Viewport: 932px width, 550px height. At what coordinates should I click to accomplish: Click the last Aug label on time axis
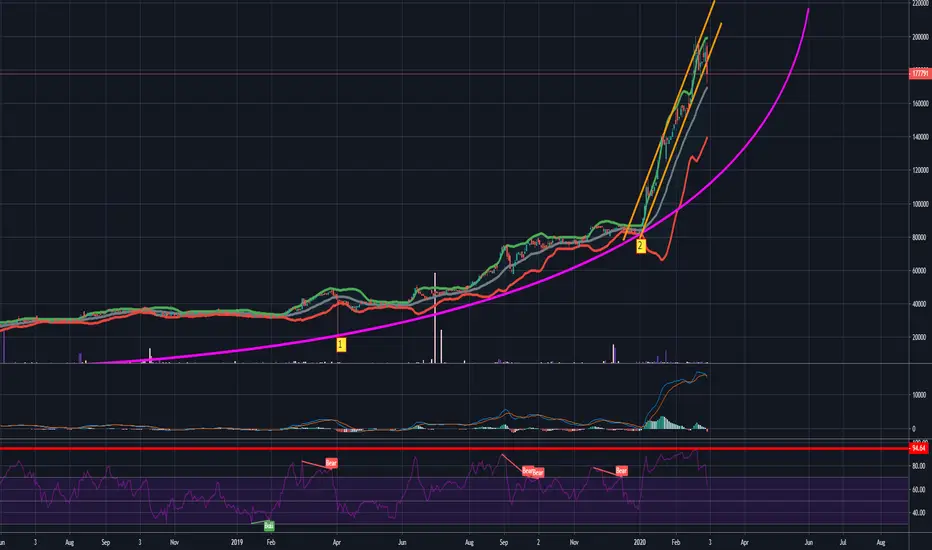[881, 542]
